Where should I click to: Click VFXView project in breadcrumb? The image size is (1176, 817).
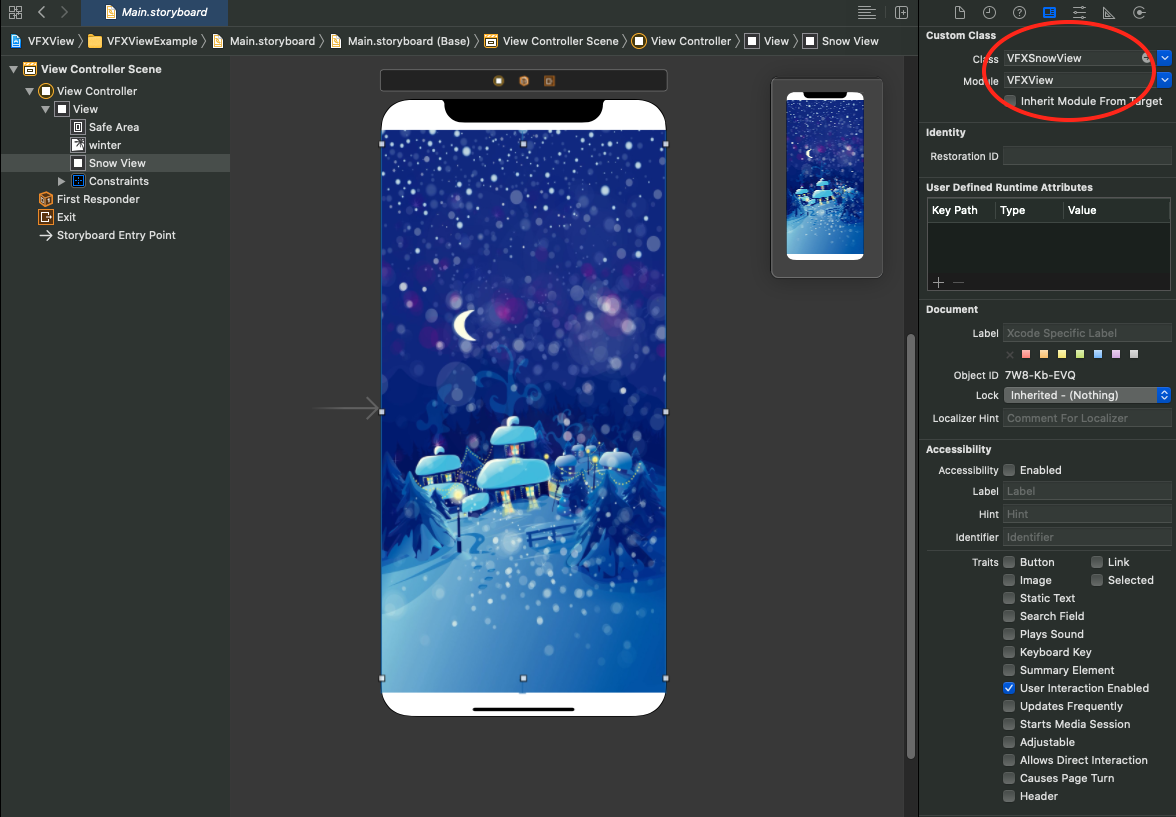[43, 41]
